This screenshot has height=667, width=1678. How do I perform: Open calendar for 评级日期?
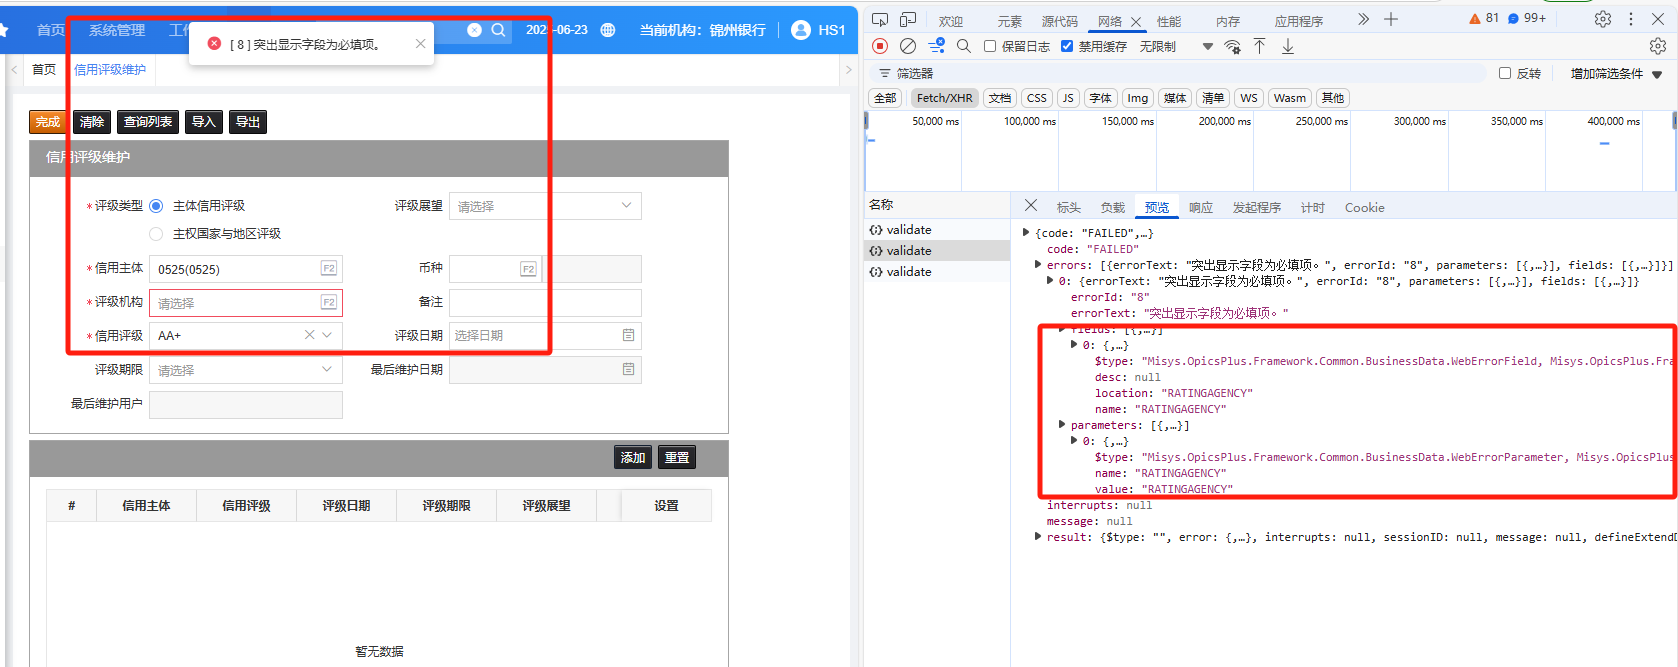pos(628,335)
